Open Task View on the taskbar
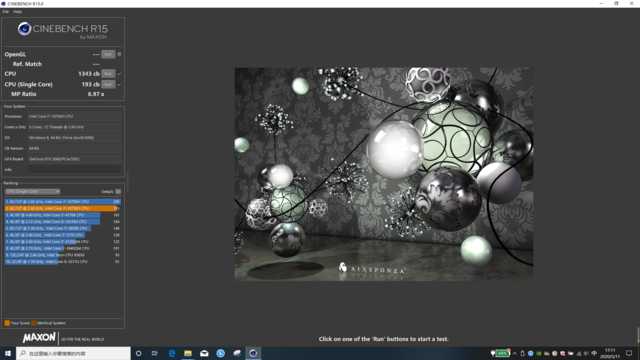This screenshot has width=640, height=360. point(155,353)
